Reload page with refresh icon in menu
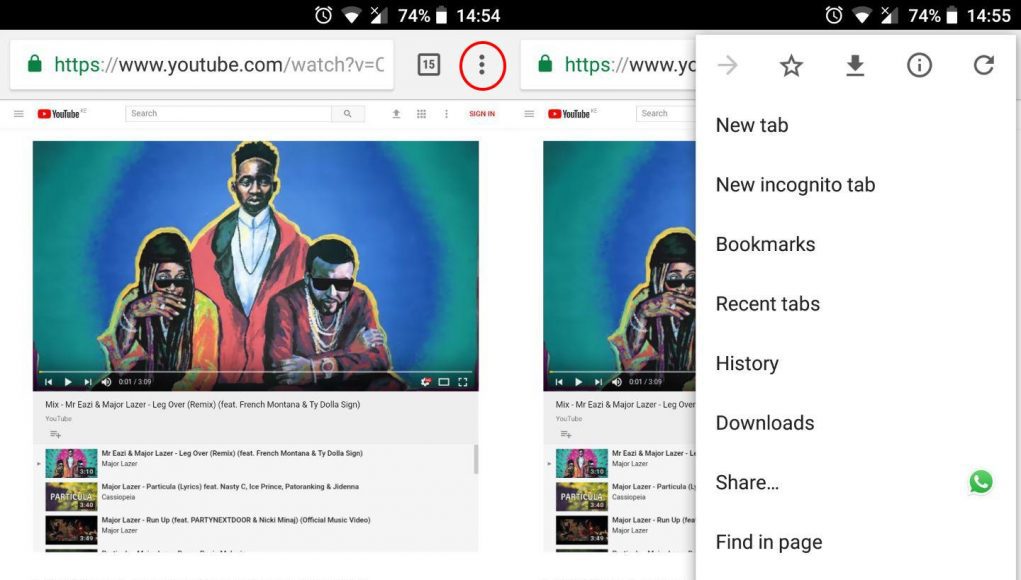 tap(983, 65)
